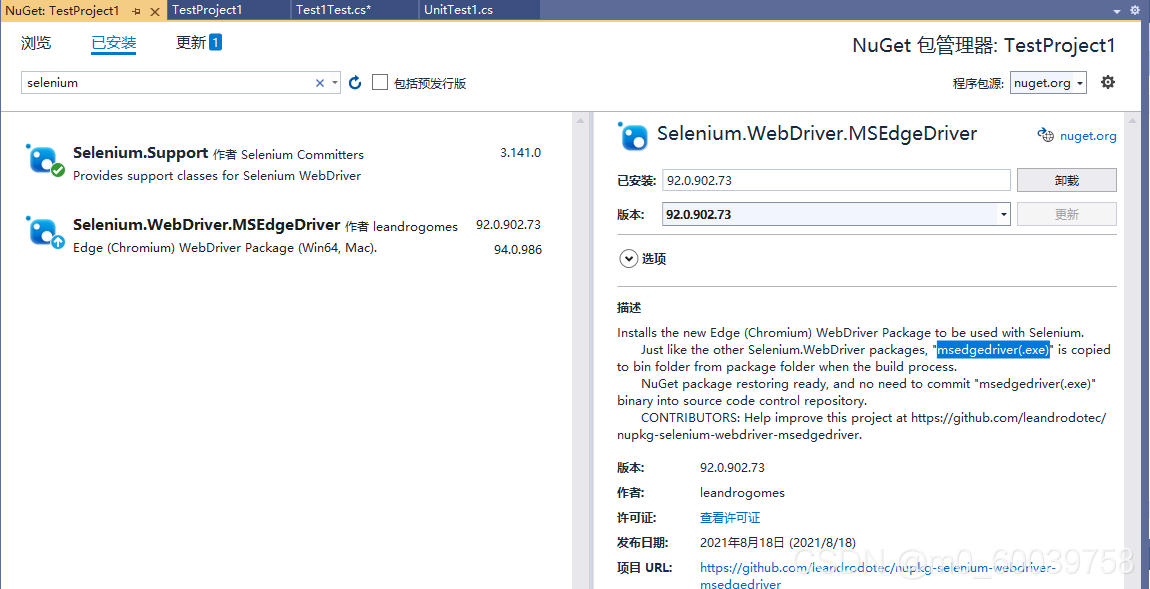Image resolution: width=1150 pixels, height=589 pixels.
Task: Open the 程序包源 nuget.org dropdown
Action: (x=1048, y=83)
